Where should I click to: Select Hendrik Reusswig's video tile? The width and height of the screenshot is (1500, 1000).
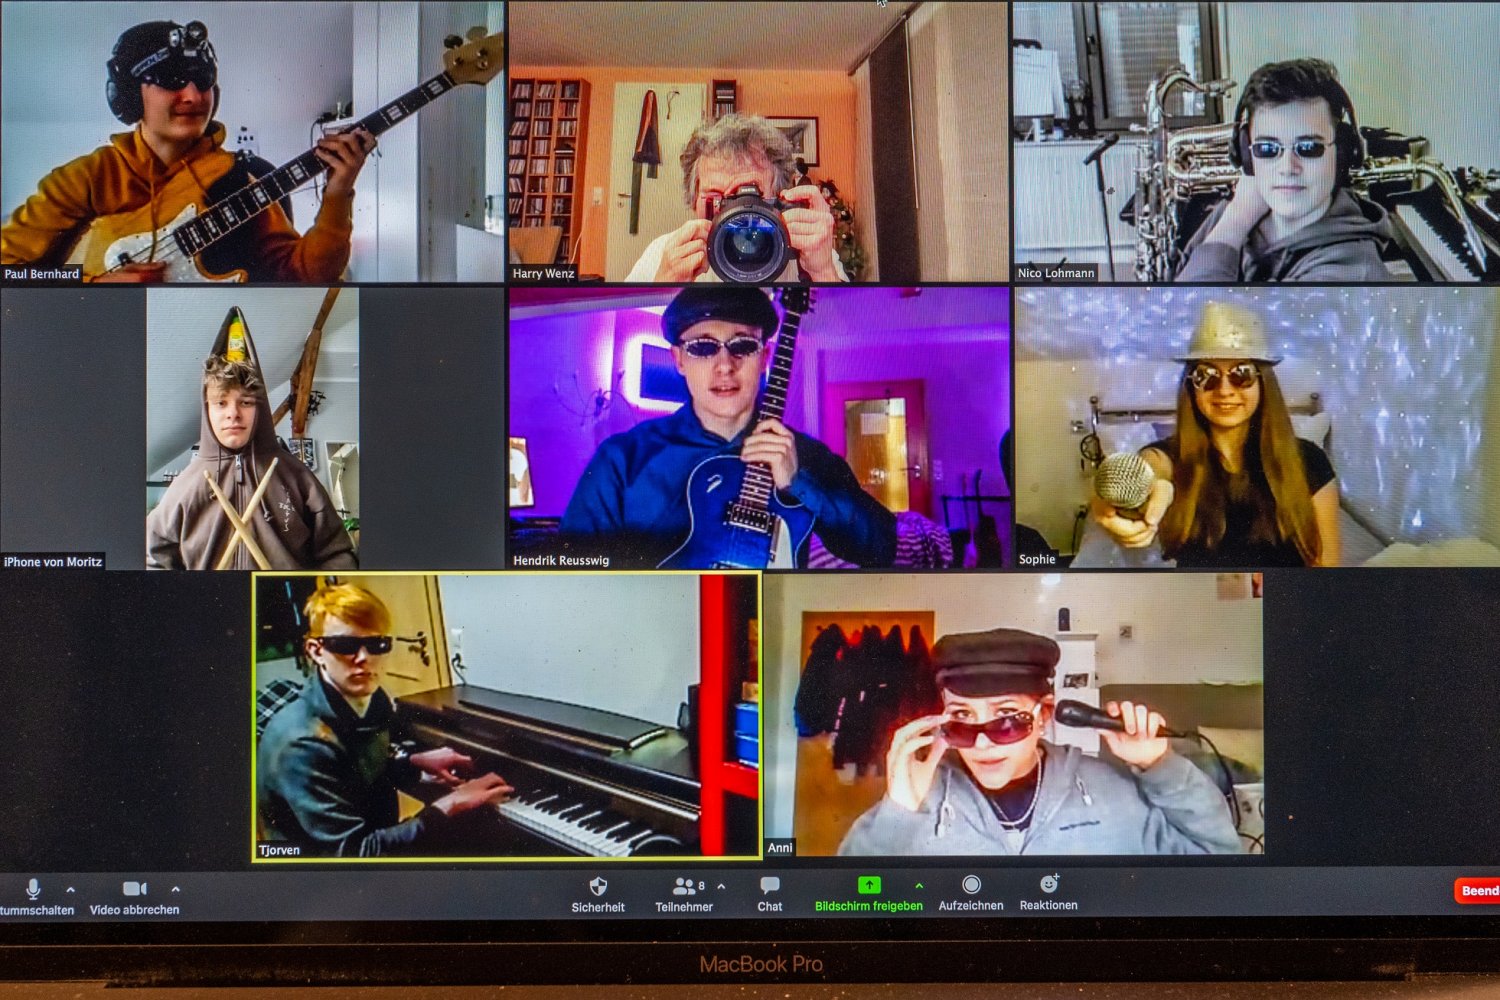(x=759, y=428)
